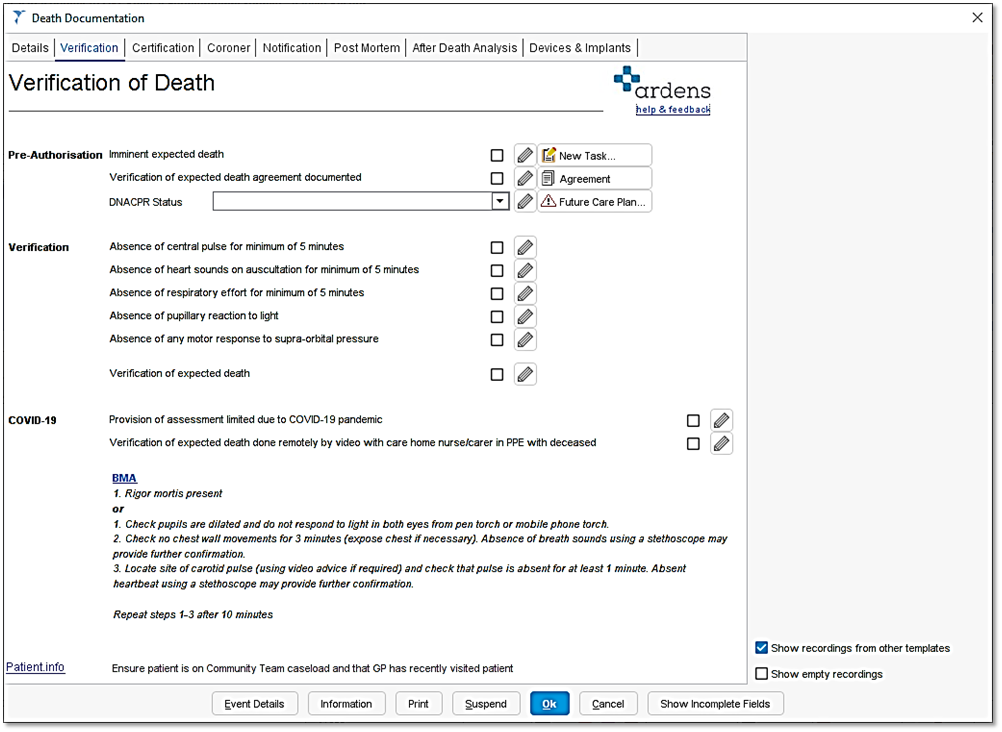Image resolution: width=1002 pixels, height=732 pixels.
Task: Open the BMA hyperlink
Action: tap(124, 478)
